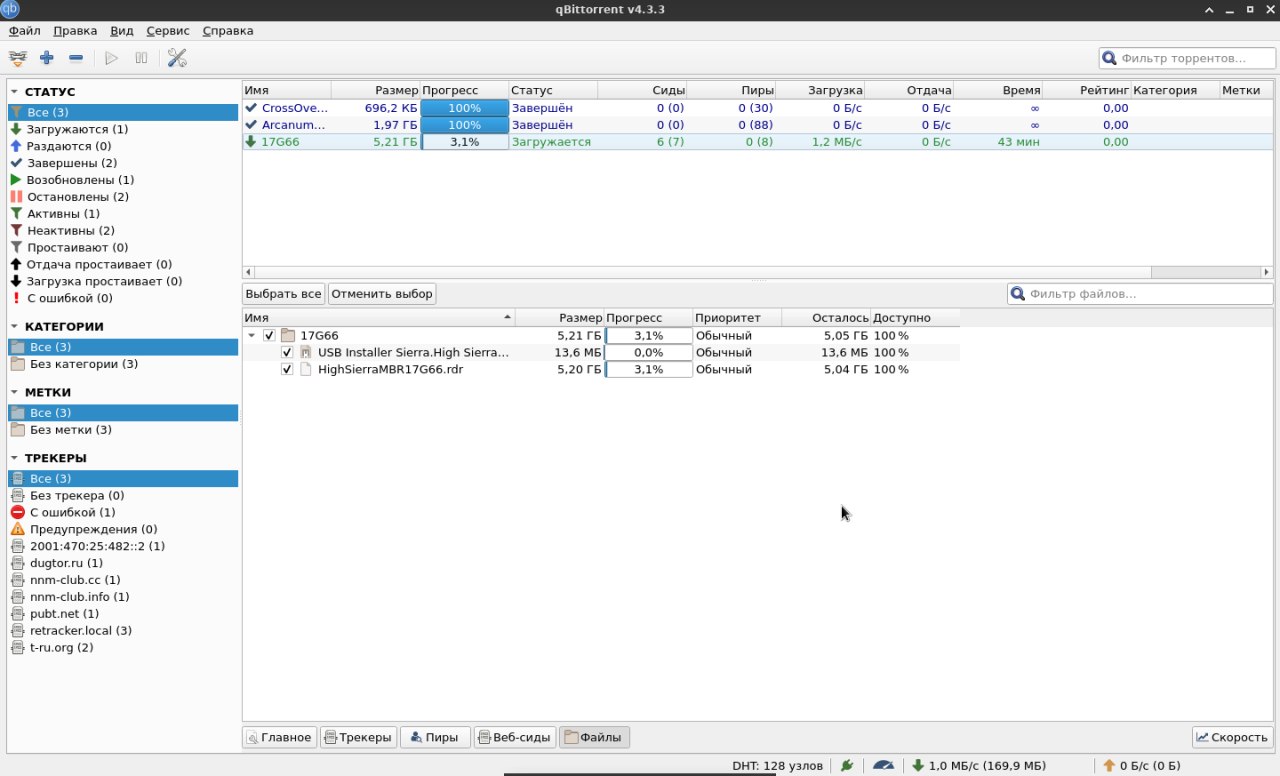
Task: Click the qb application icon in title bar
Action: coord(11,10)
